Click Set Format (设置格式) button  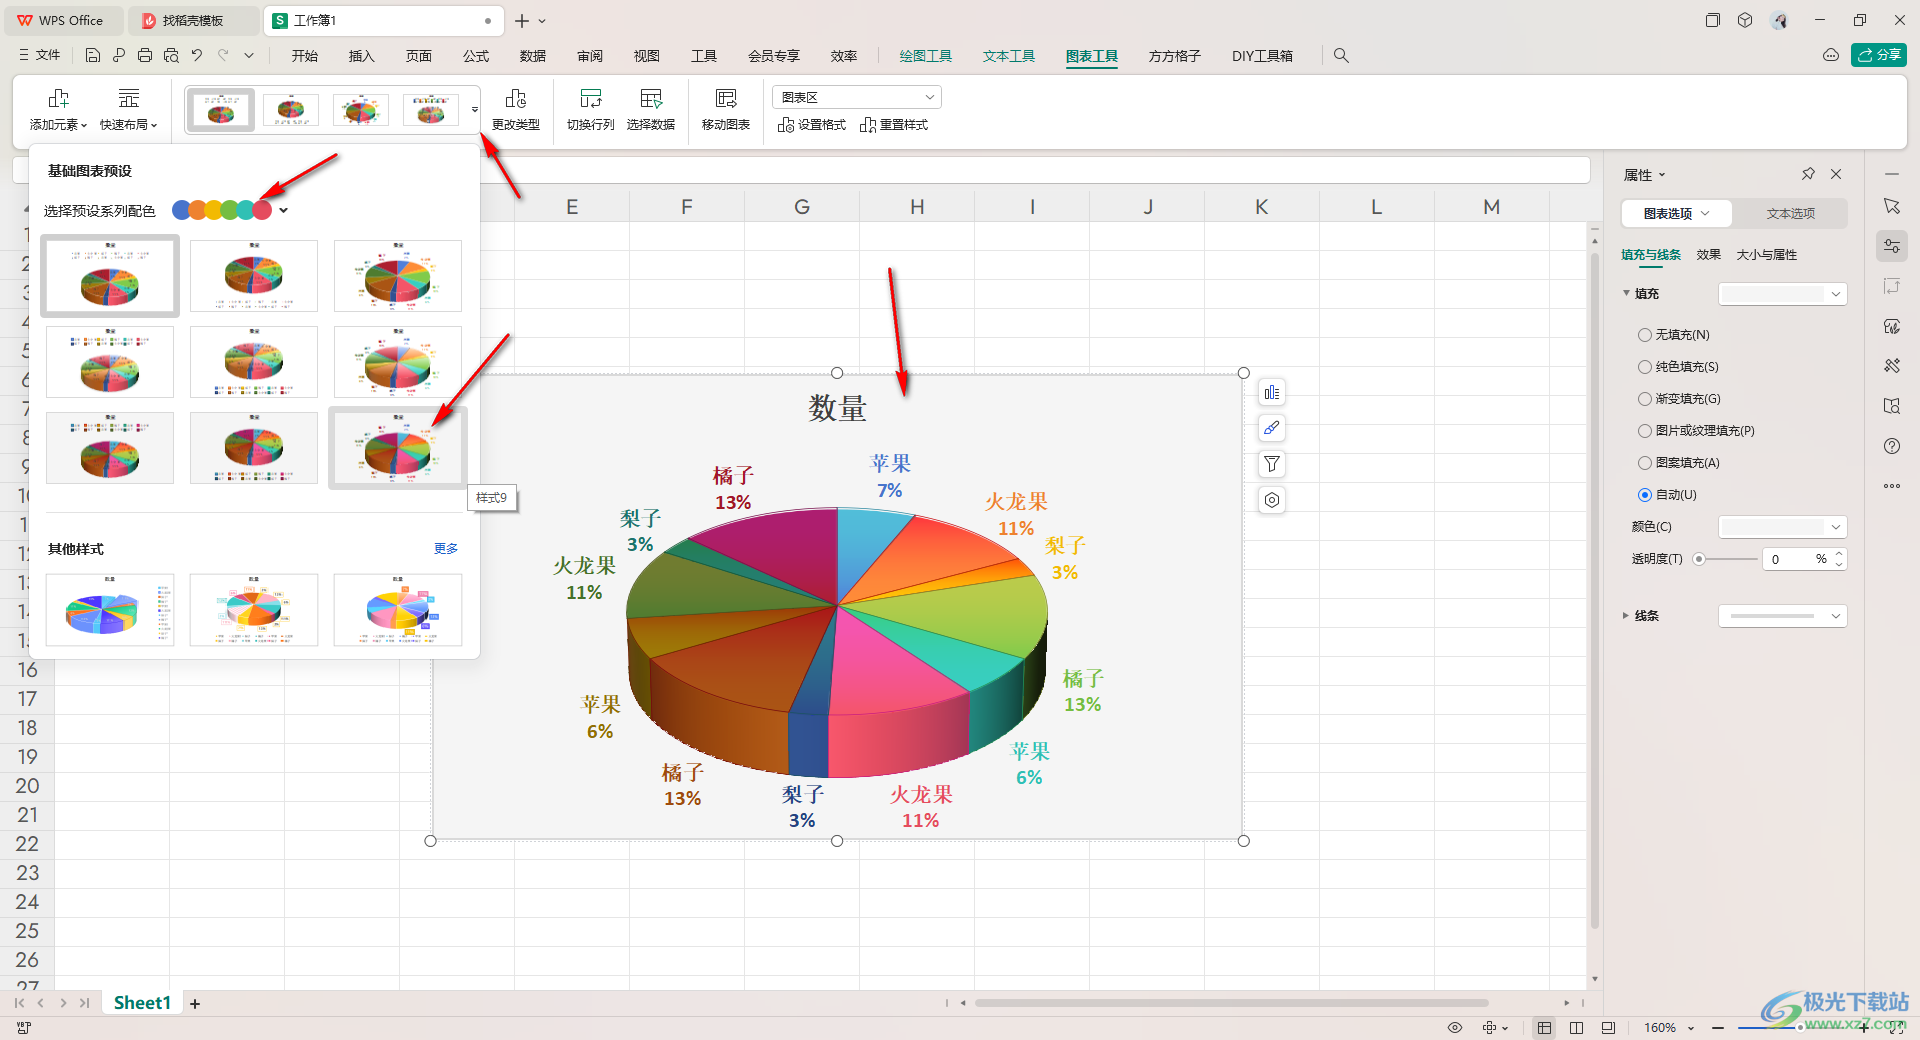coord(811,125)
